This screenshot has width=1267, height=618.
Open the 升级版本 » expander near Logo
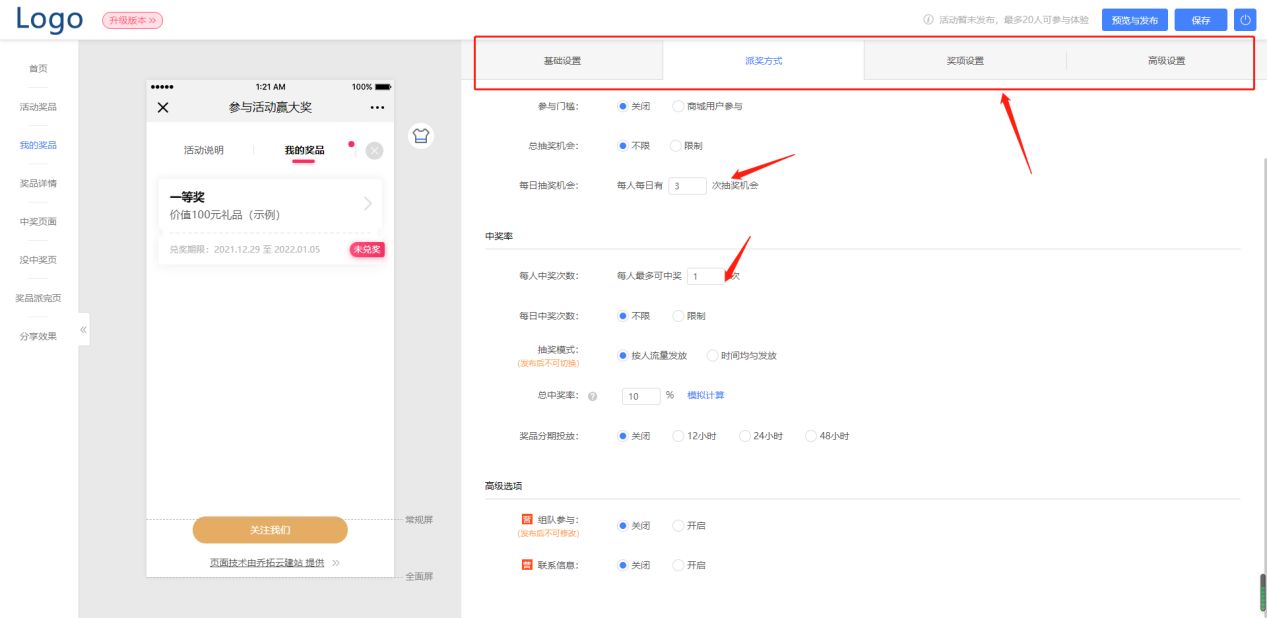pyautogui.click(x=130, y=19)
